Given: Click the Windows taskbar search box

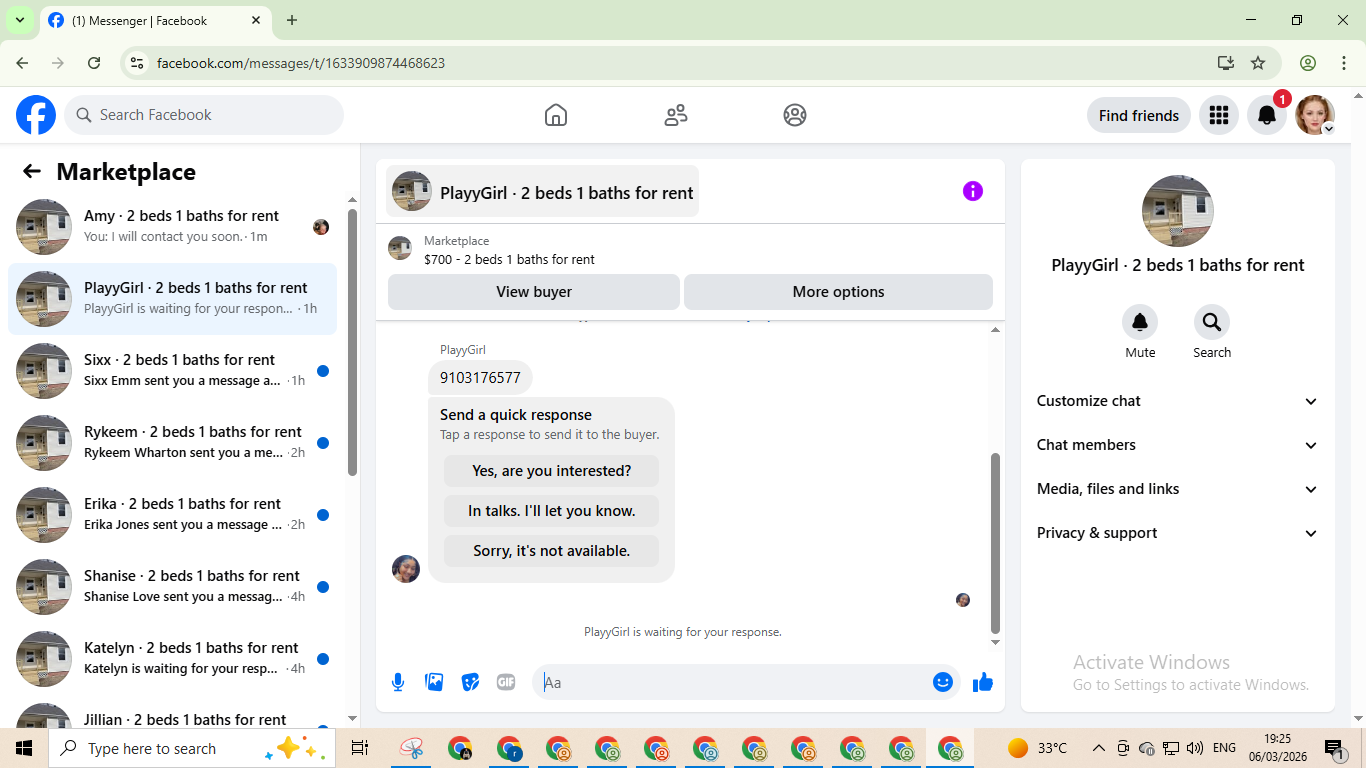Looking at the screenshot, I should 192,748.
